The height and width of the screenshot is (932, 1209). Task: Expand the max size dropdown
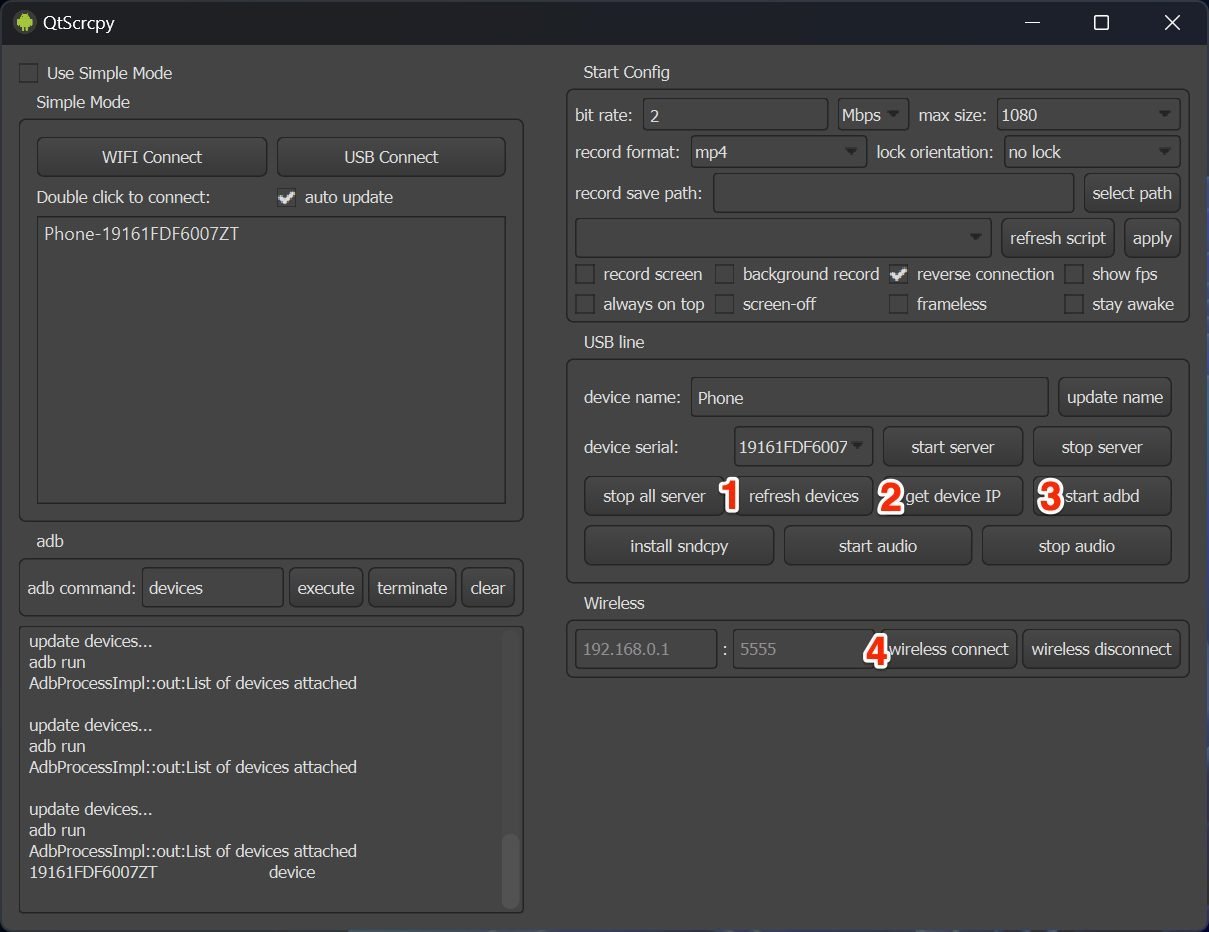coord(1088,115)
